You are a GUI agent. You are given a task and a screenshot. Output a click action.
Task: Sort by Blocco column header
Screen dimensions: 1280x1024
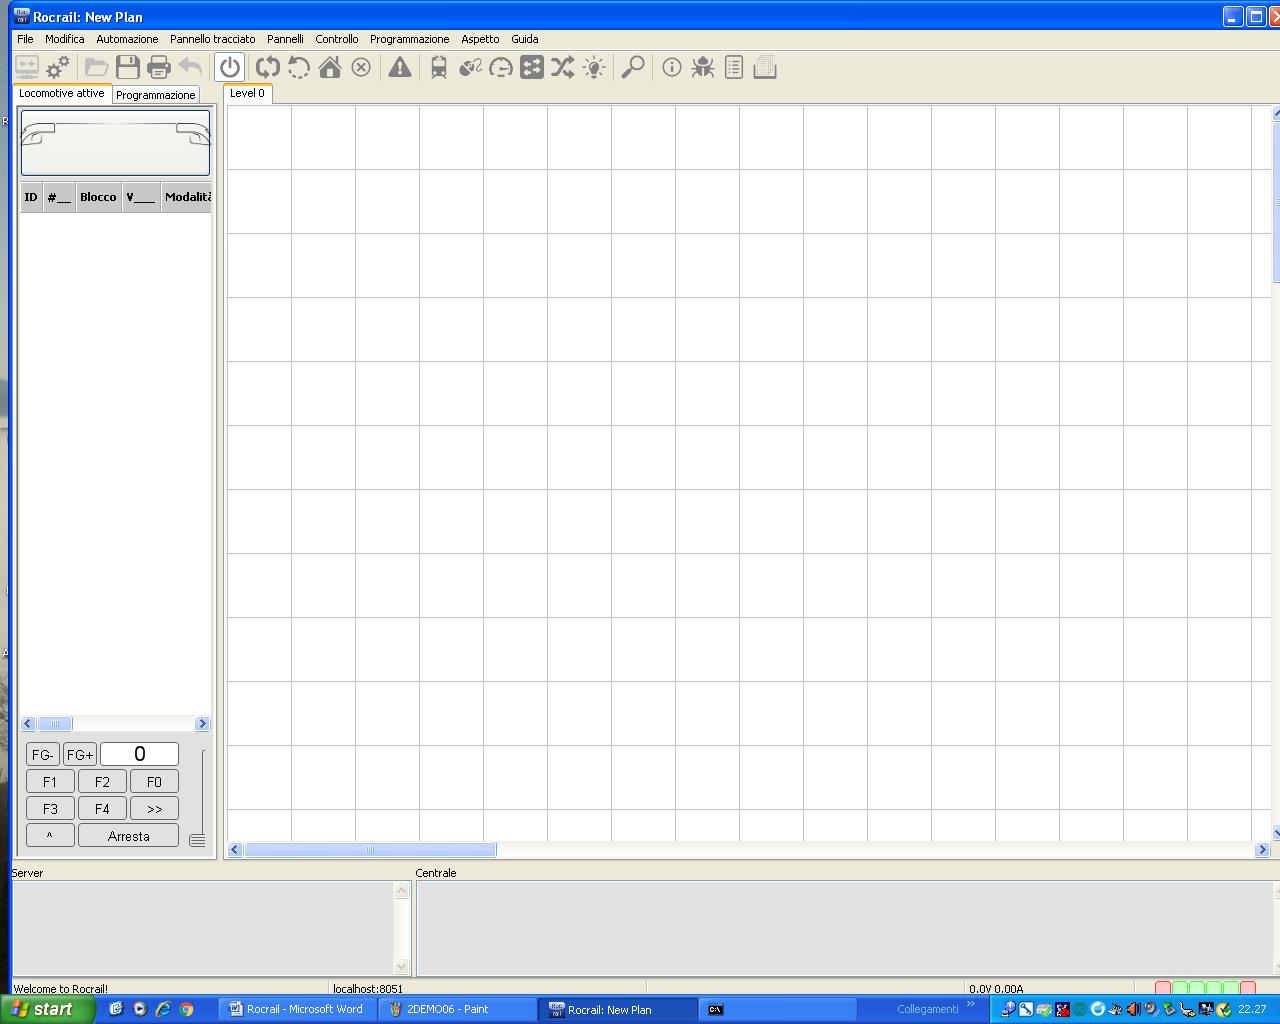[98, 197]
